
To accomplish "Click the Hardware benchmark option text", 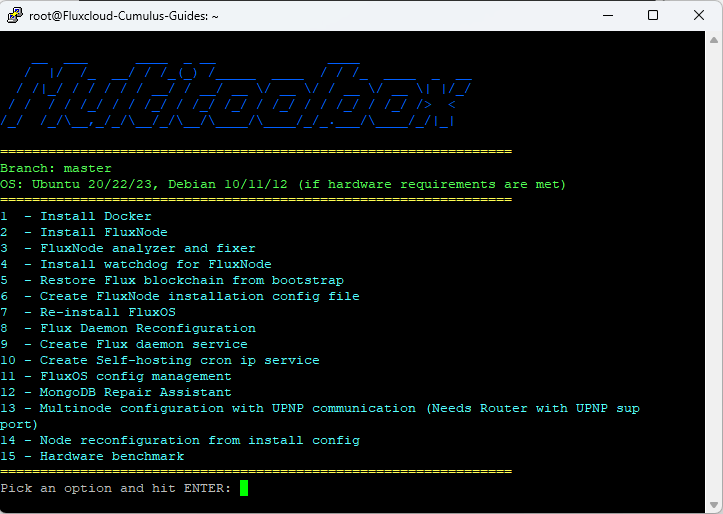I will click(112, 456).
